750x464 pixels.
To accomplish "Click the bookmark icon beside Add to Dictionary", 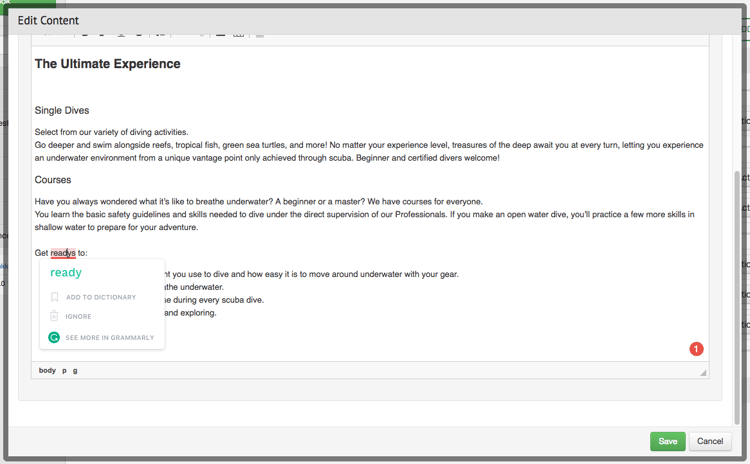I will pos(55,297).
